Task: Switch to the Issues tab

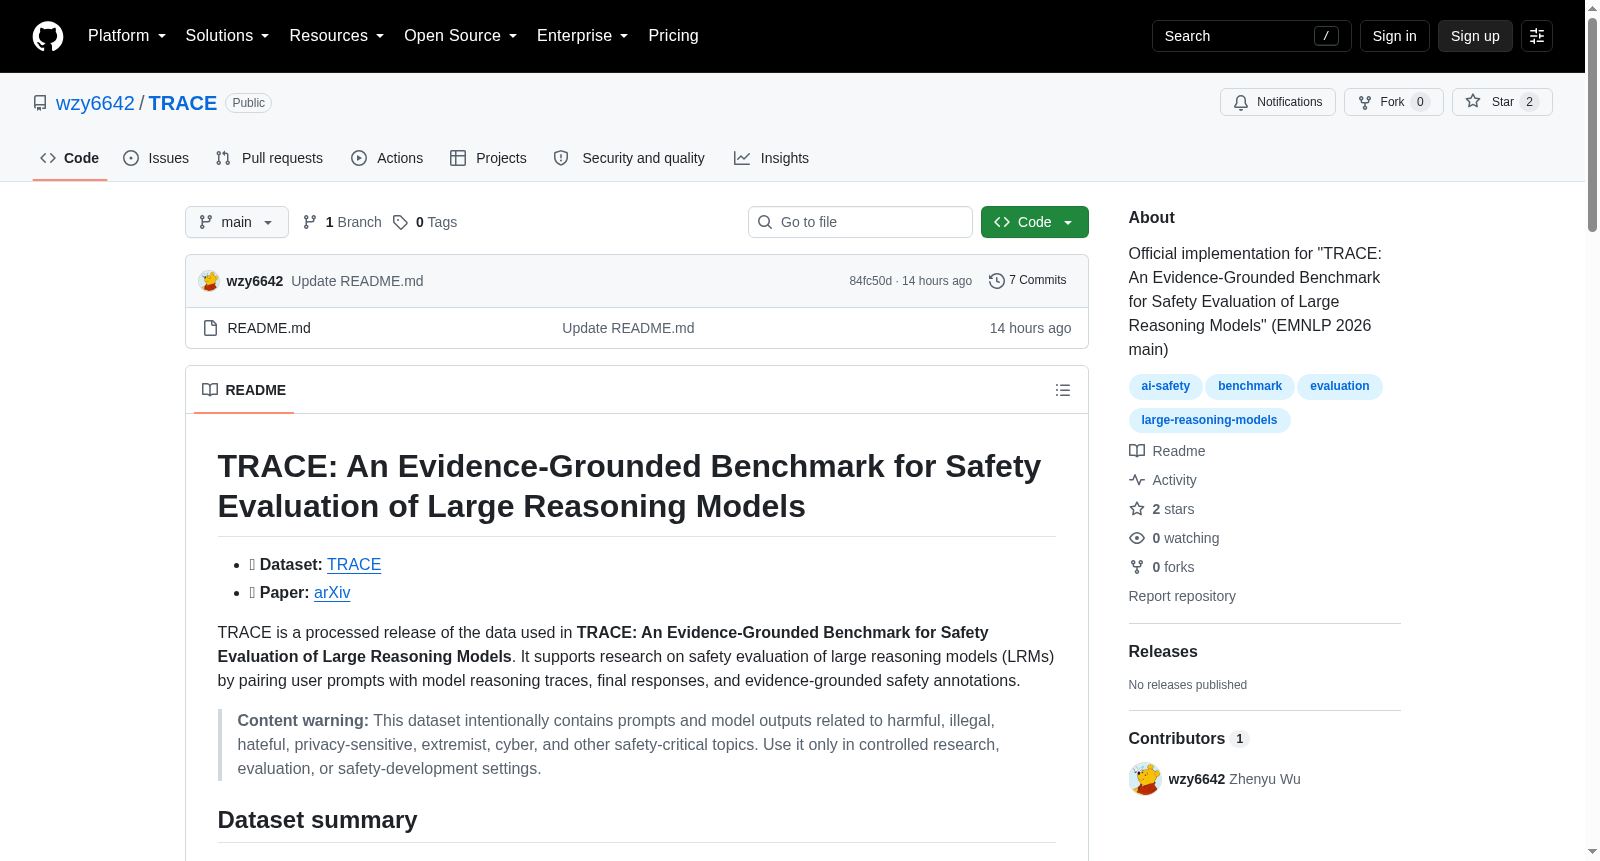Action: (156, 158)
